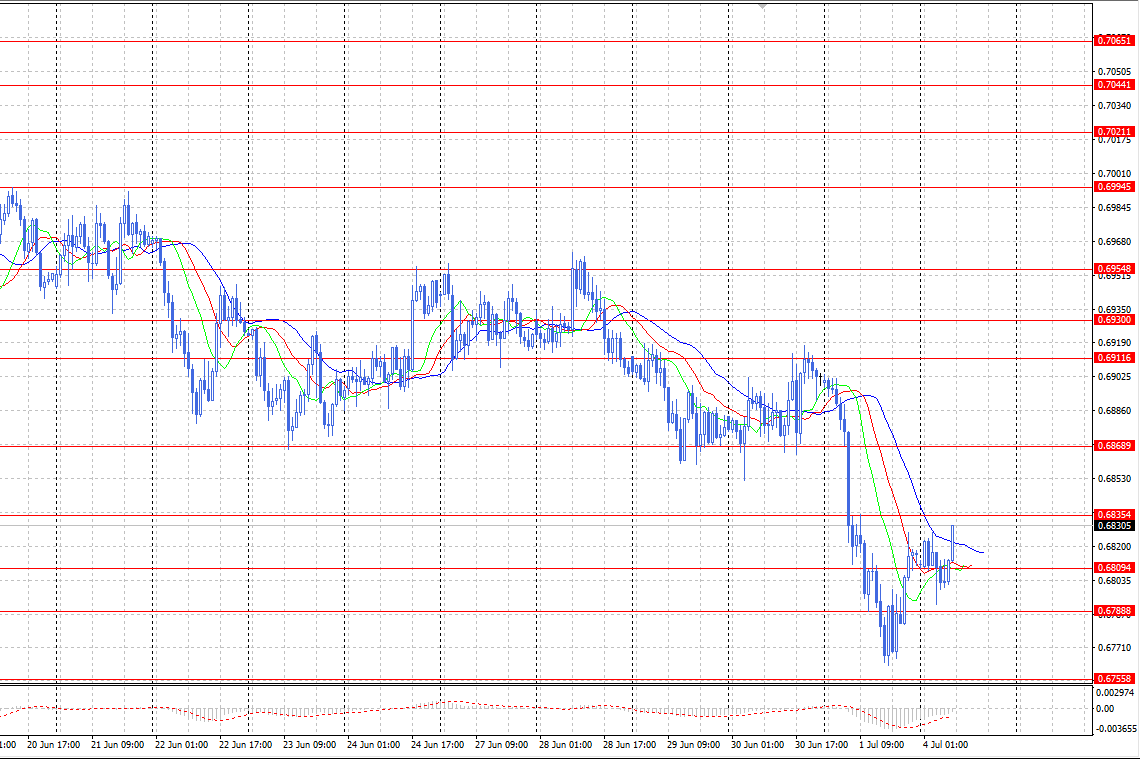Image resolution: width=1140 pixels, height=759 pixels.
Task: Select the red 0.70211 price level label
Action: 1114,132
